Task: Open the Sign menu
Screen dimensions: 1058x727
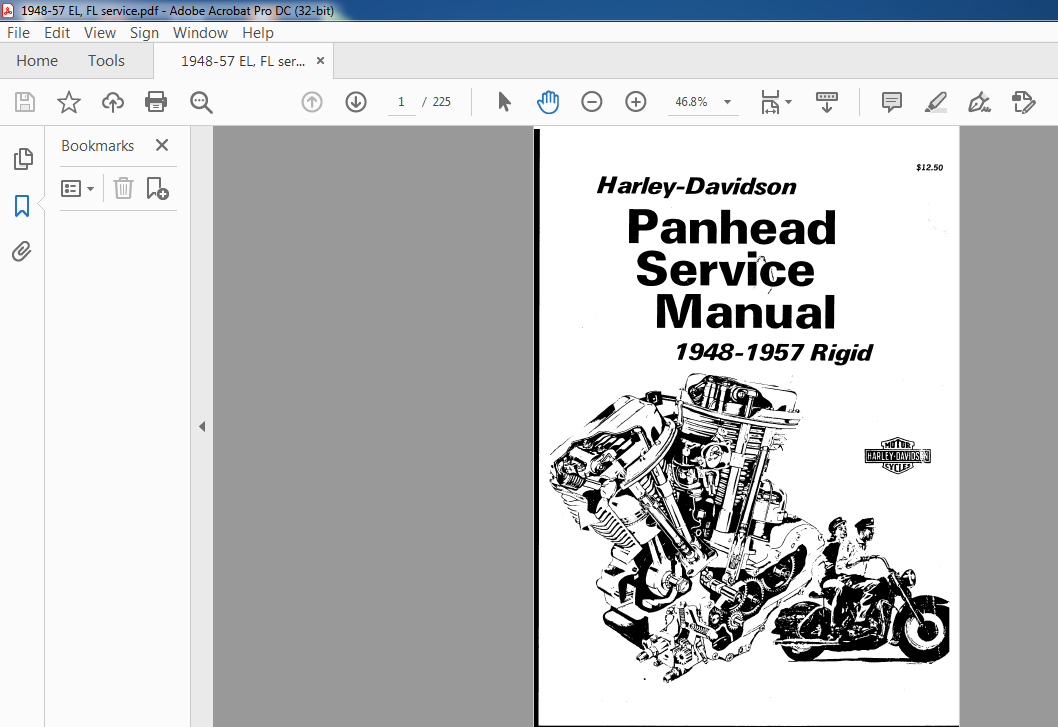Action: [x=144, y=32]
